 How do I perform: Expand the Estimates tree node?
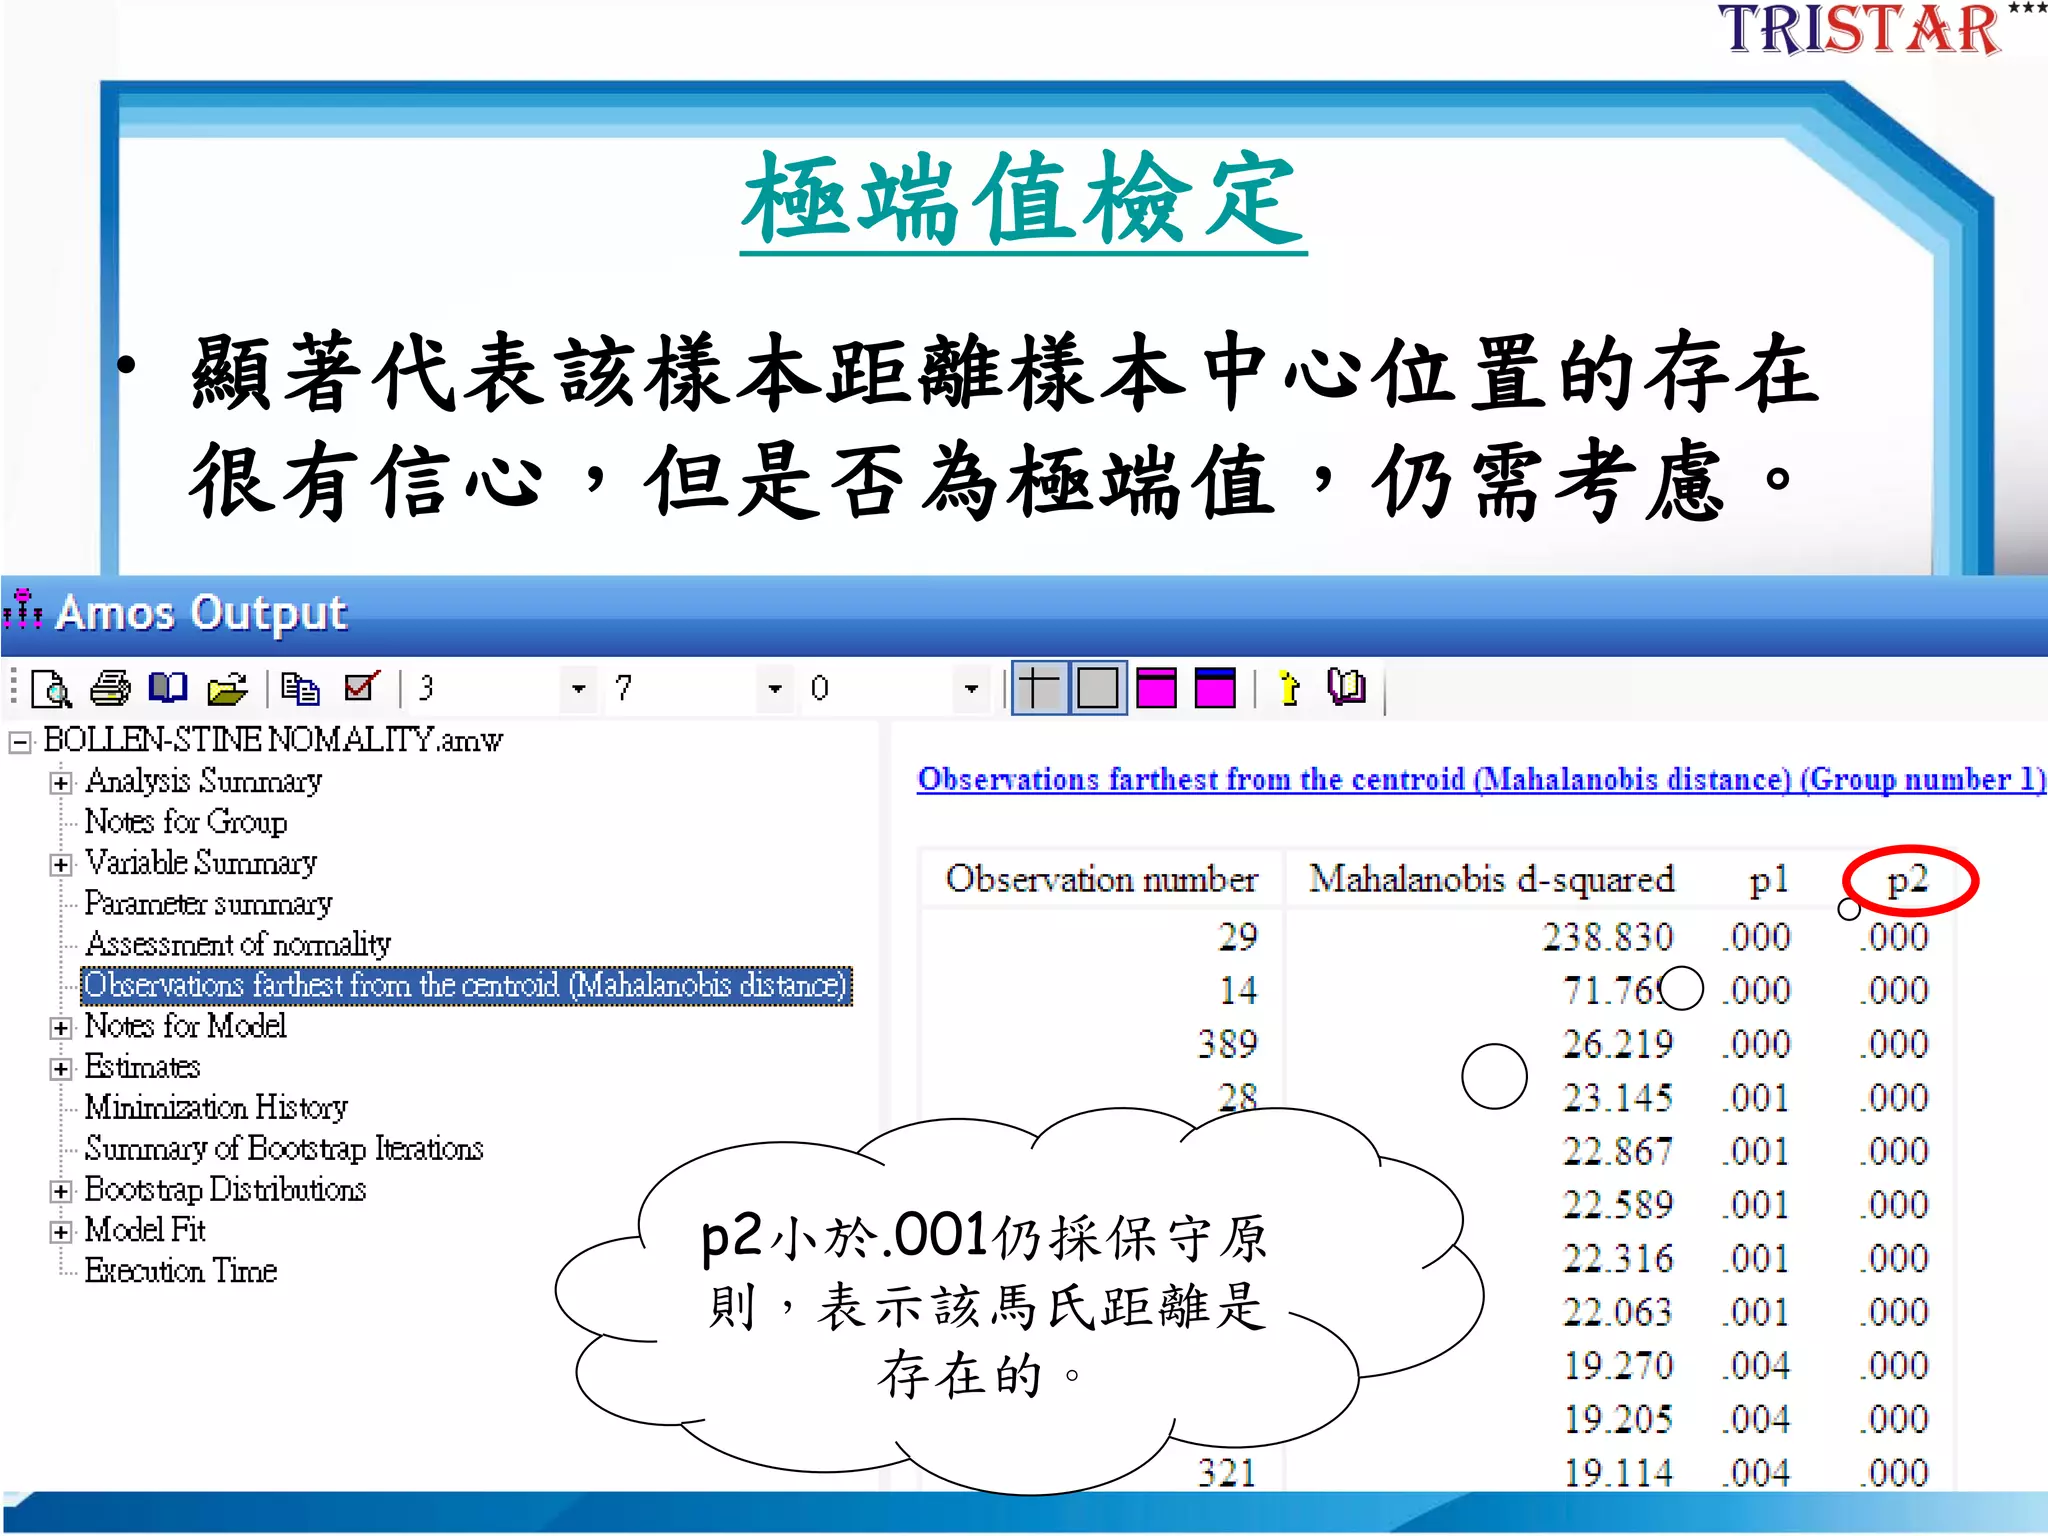click(x=61, y=1069)
